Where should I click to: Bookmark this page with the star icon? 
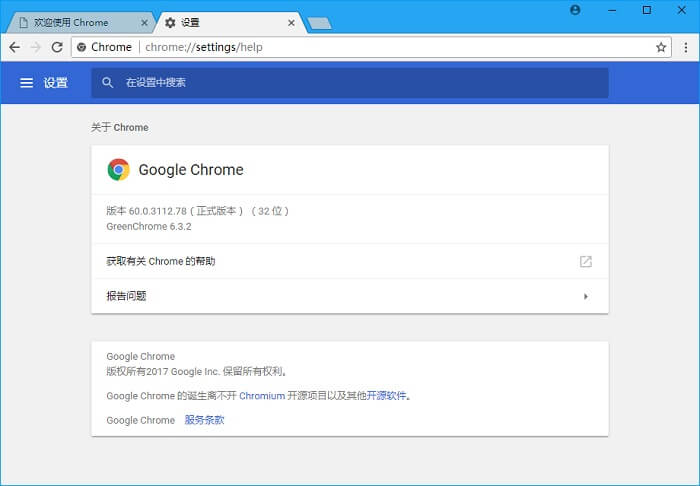click(661, 47)
